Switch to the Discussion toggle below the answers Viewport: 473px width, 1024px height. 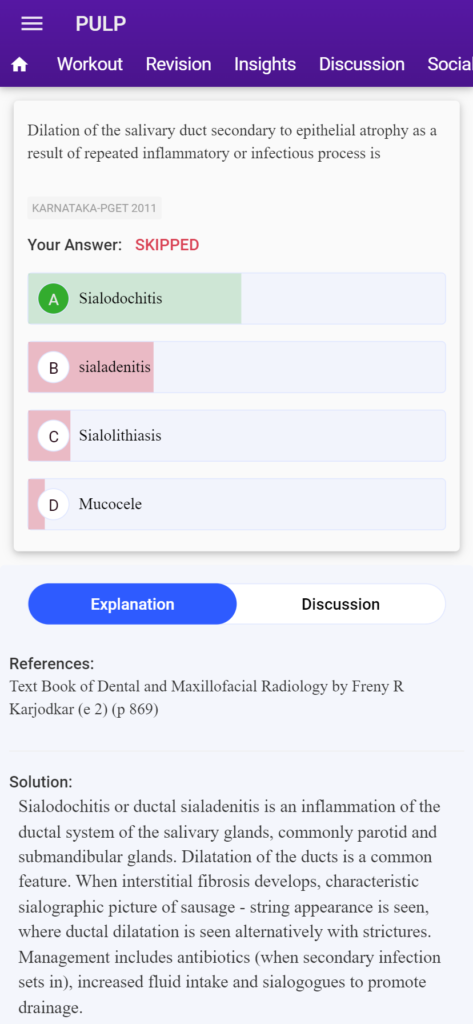coord(340,604)
